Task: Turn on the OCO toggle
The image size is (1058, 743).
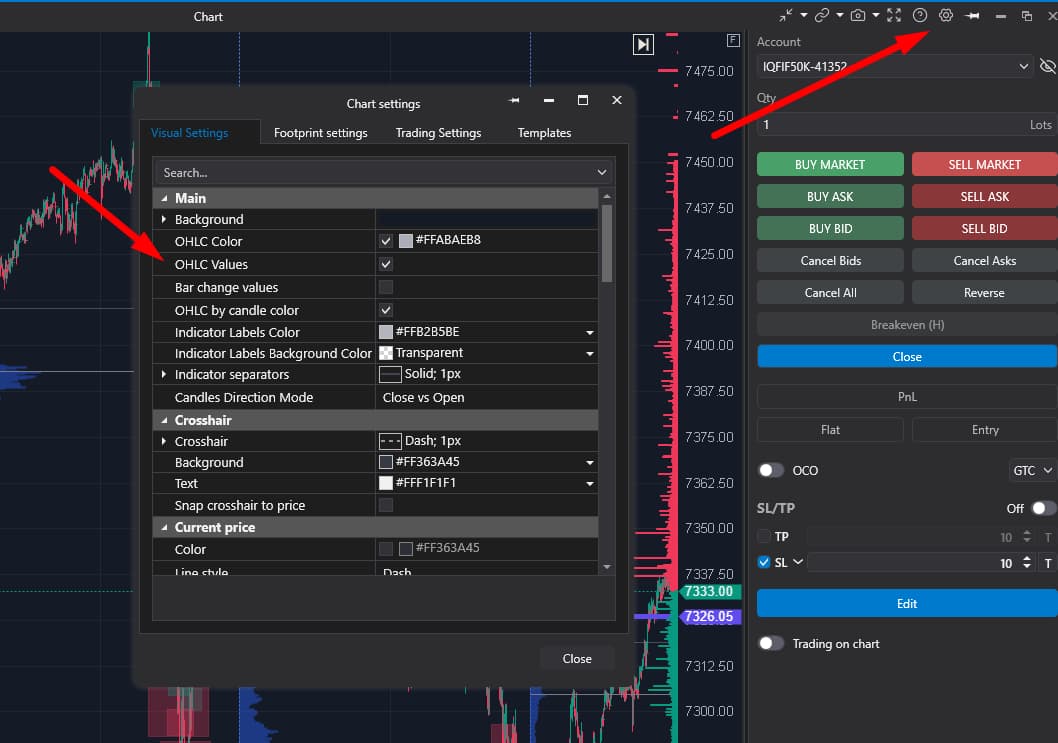Action: coord(771,470)
